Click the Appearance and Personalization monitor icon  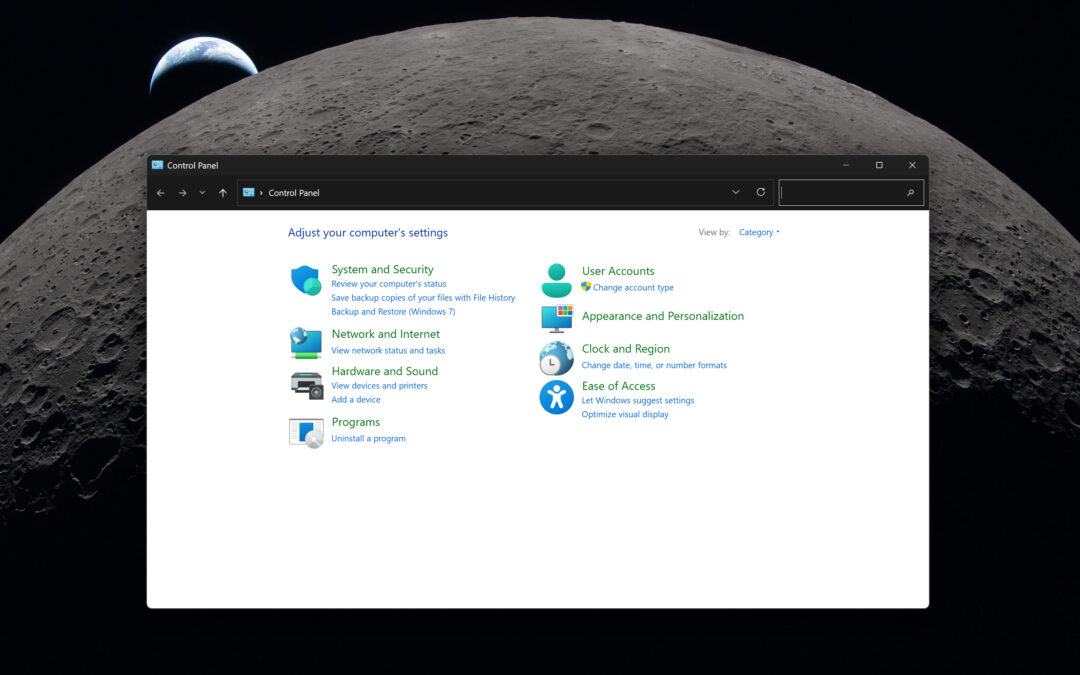pos(557,317)
